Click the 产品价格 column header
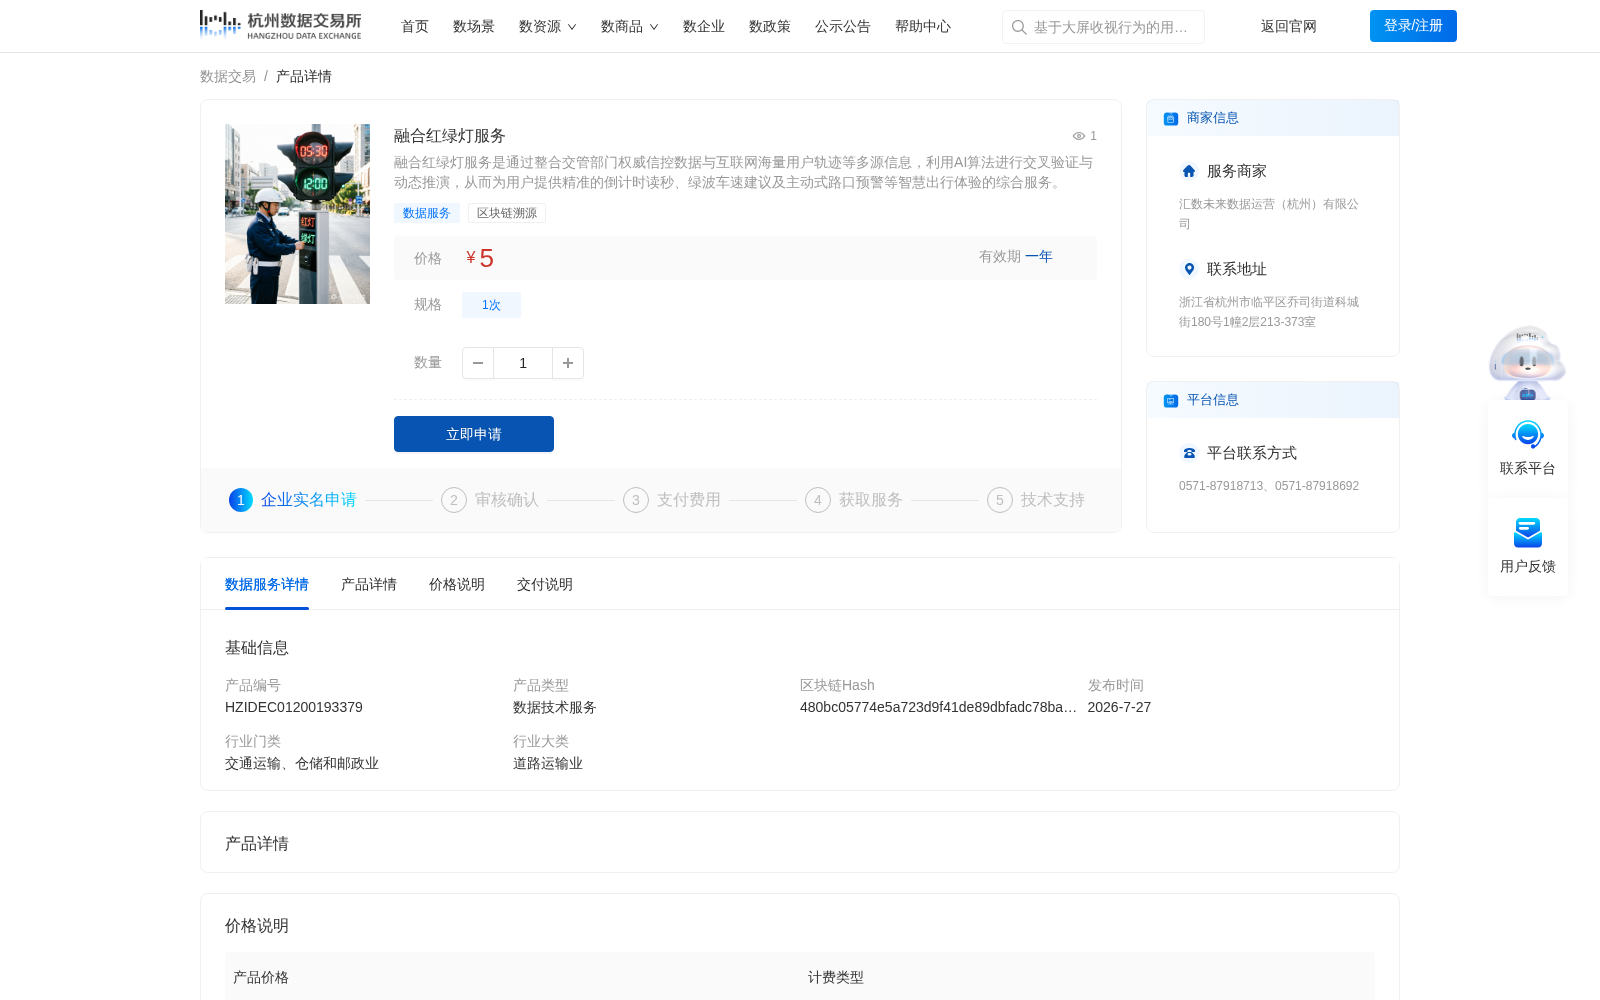Image resolution: width=1600 pixels, height=1000 pixels. click(x=261, y=977)
